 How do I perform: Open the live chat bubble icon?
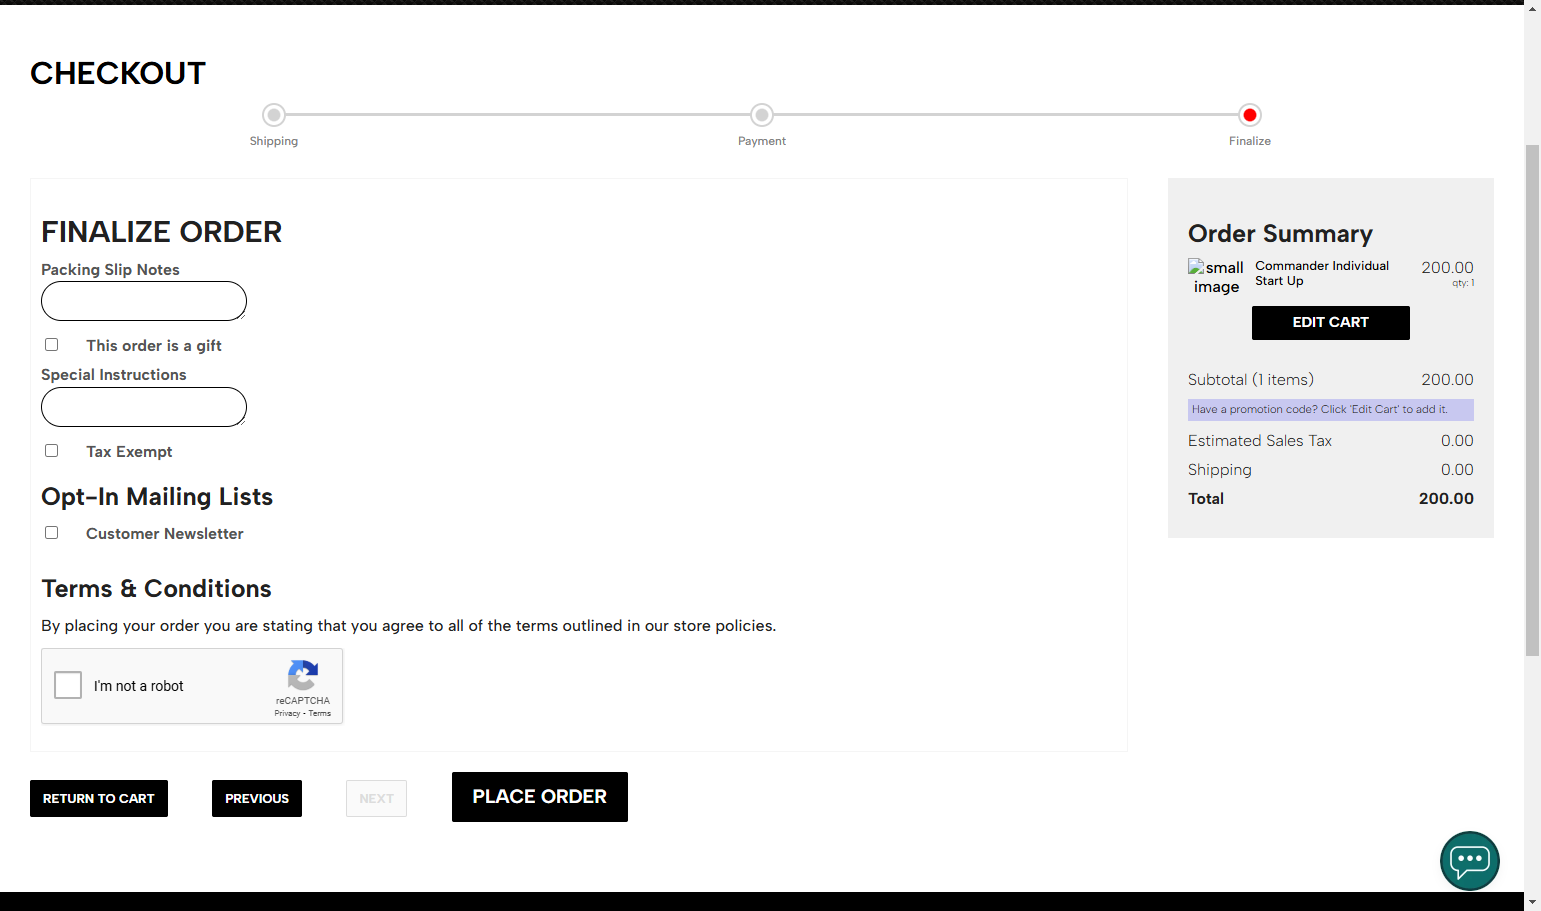[x=1469, y=860]
